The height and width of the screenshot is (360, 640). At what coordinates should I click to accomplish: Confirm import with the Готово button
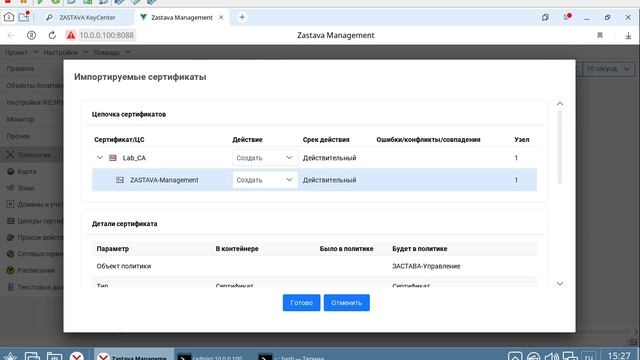click(301, 303)
